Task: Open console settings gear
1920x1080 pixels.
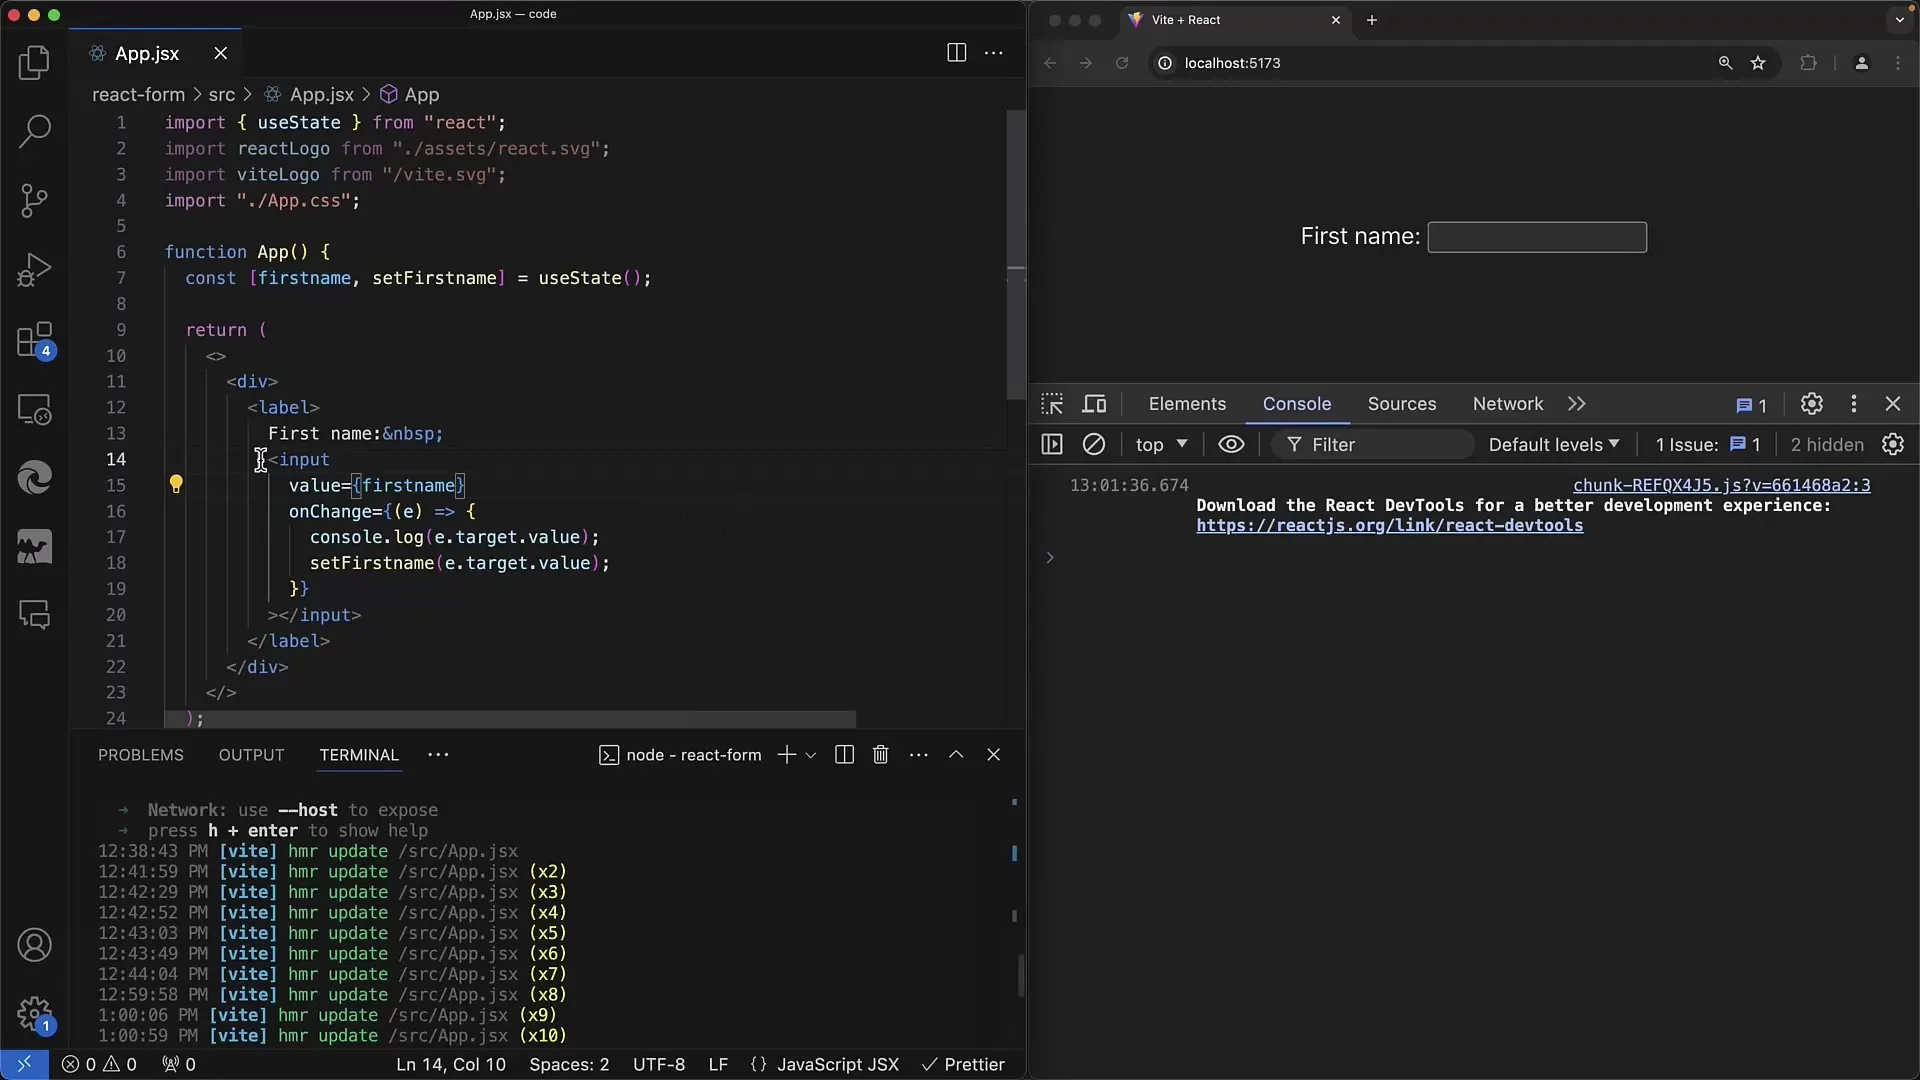Action: [1893, 444]
